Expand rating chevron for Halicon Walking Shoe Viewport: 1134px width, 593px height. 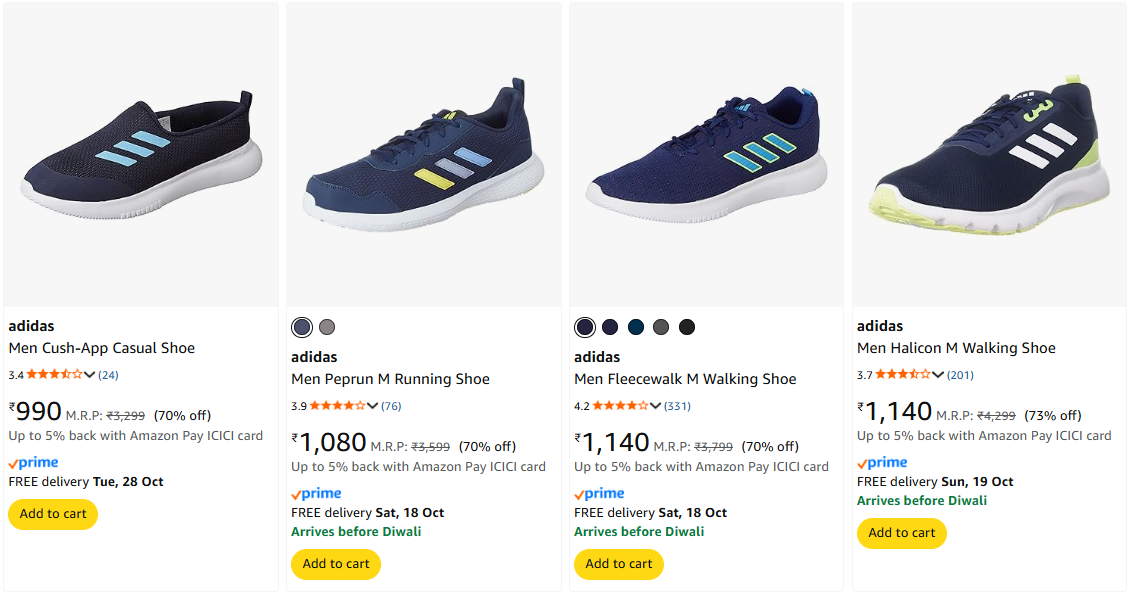pyautogui.click(x=939, y=375)
